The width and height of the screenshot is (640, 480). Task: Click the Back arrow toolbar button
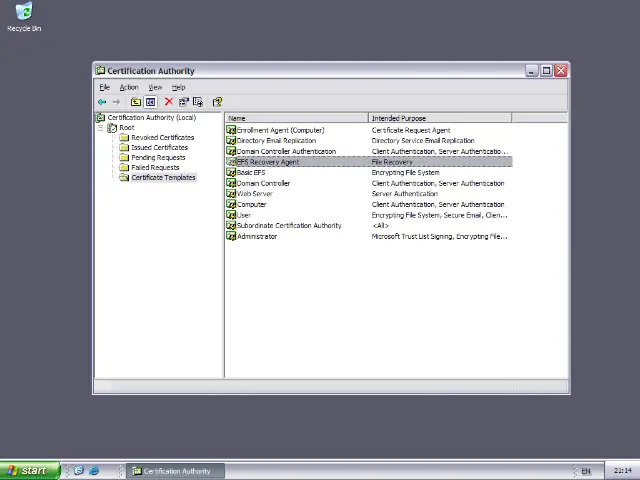(102, 102)
